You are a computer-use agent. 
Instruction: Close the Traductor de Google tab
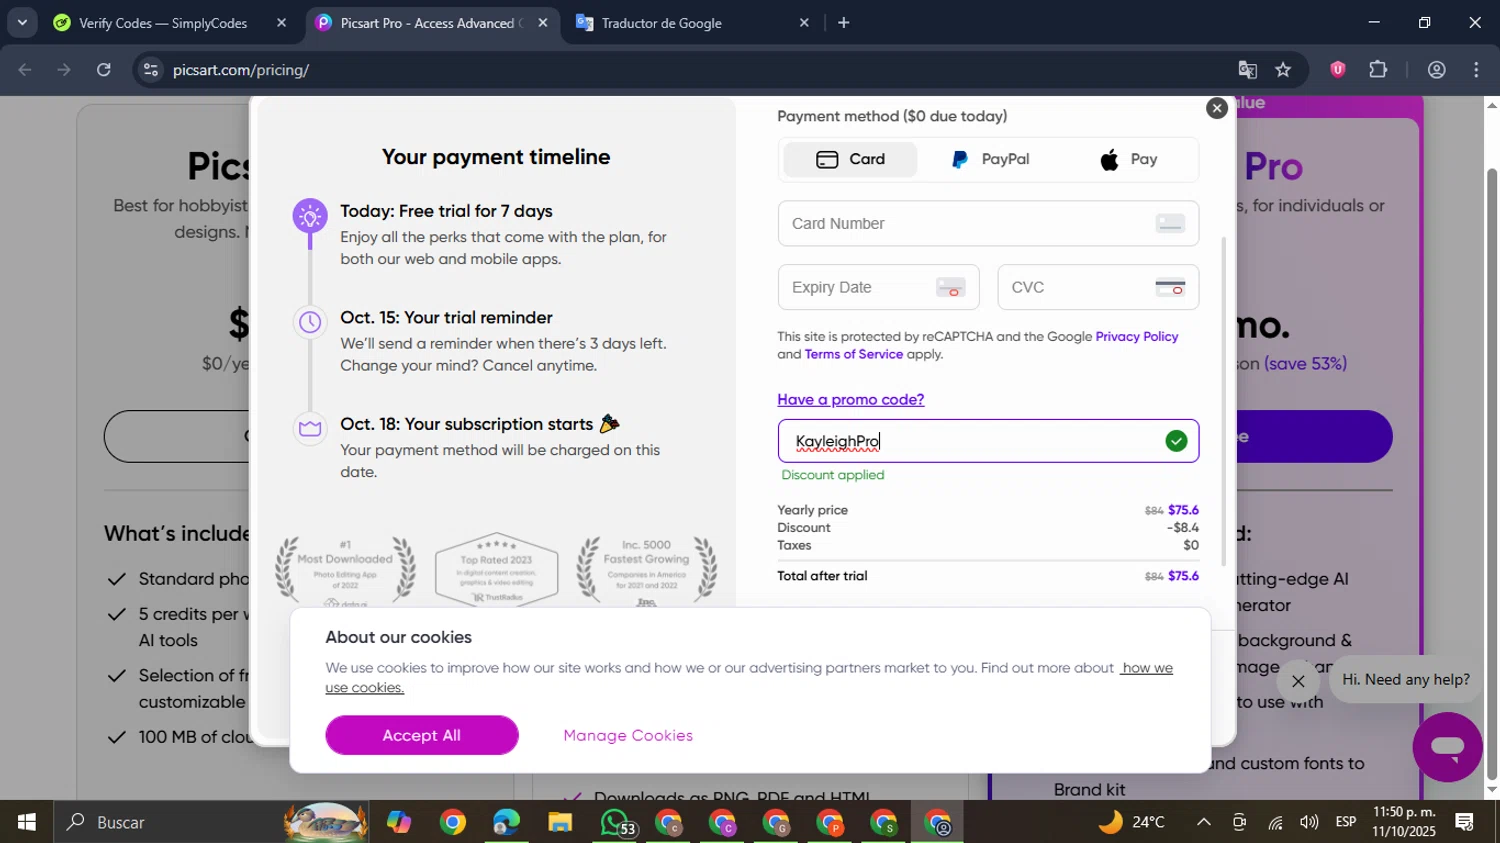803,23
